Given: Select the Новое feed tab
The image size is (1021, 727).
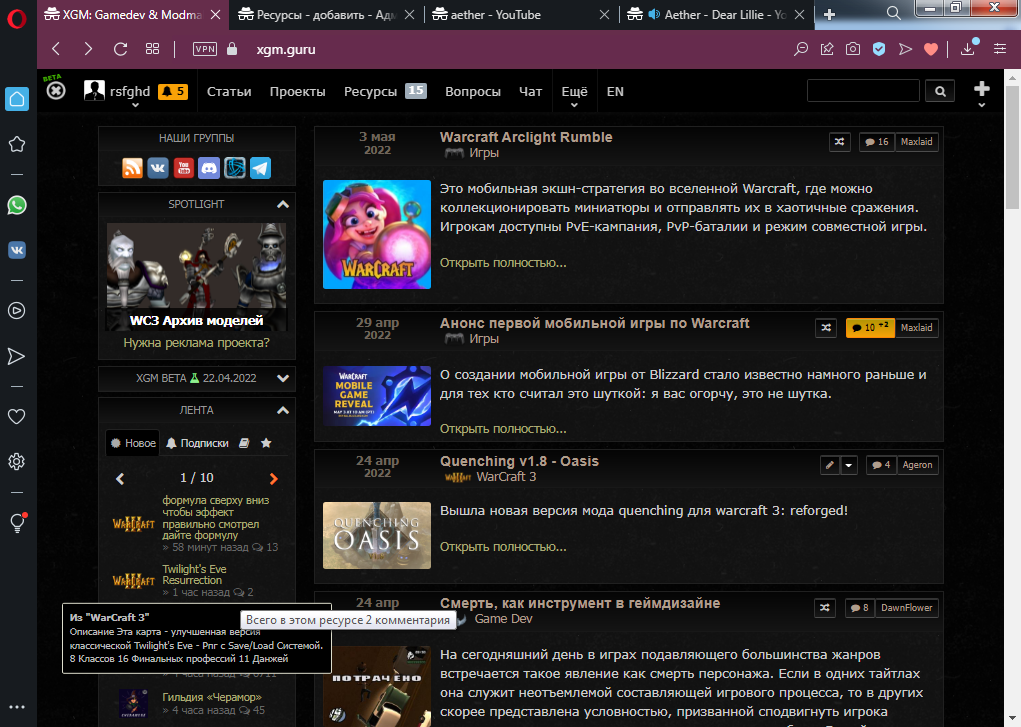Looking at the screenshot, I should pyautogui.click(x=133, y=443).
